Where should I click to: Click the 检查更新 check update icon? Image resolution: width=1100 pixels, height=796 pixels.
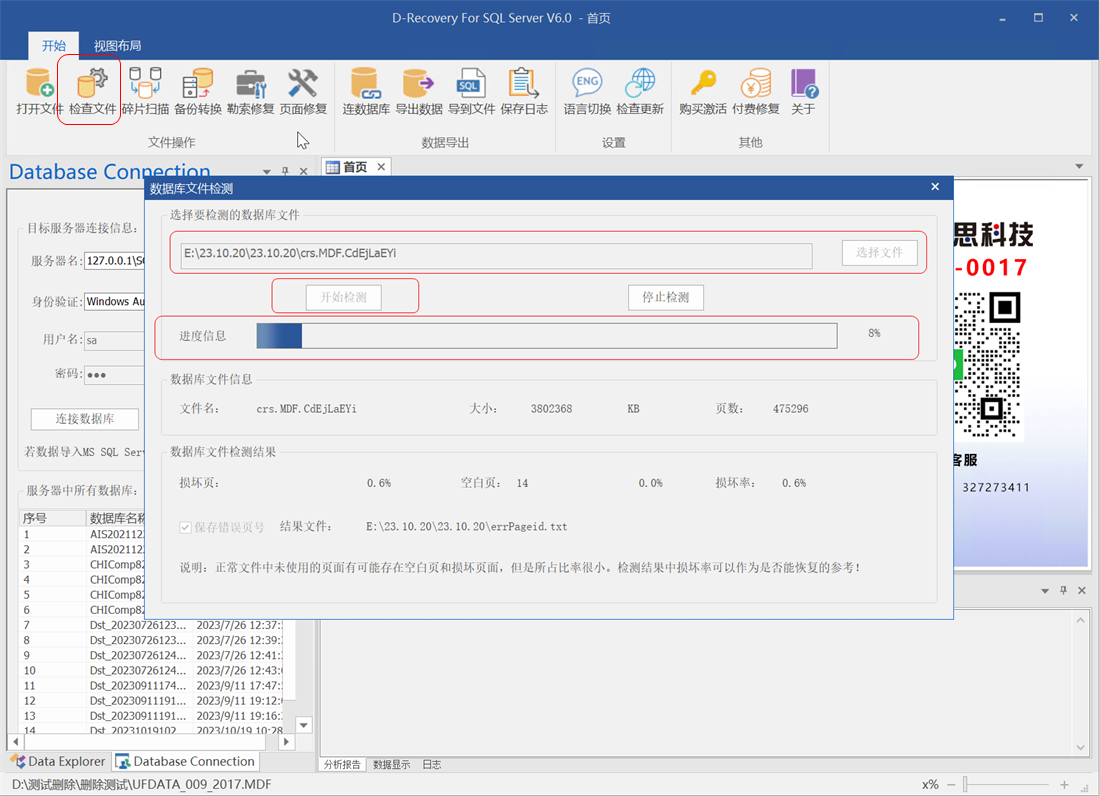pyautogui.click(x=640, y=91)
